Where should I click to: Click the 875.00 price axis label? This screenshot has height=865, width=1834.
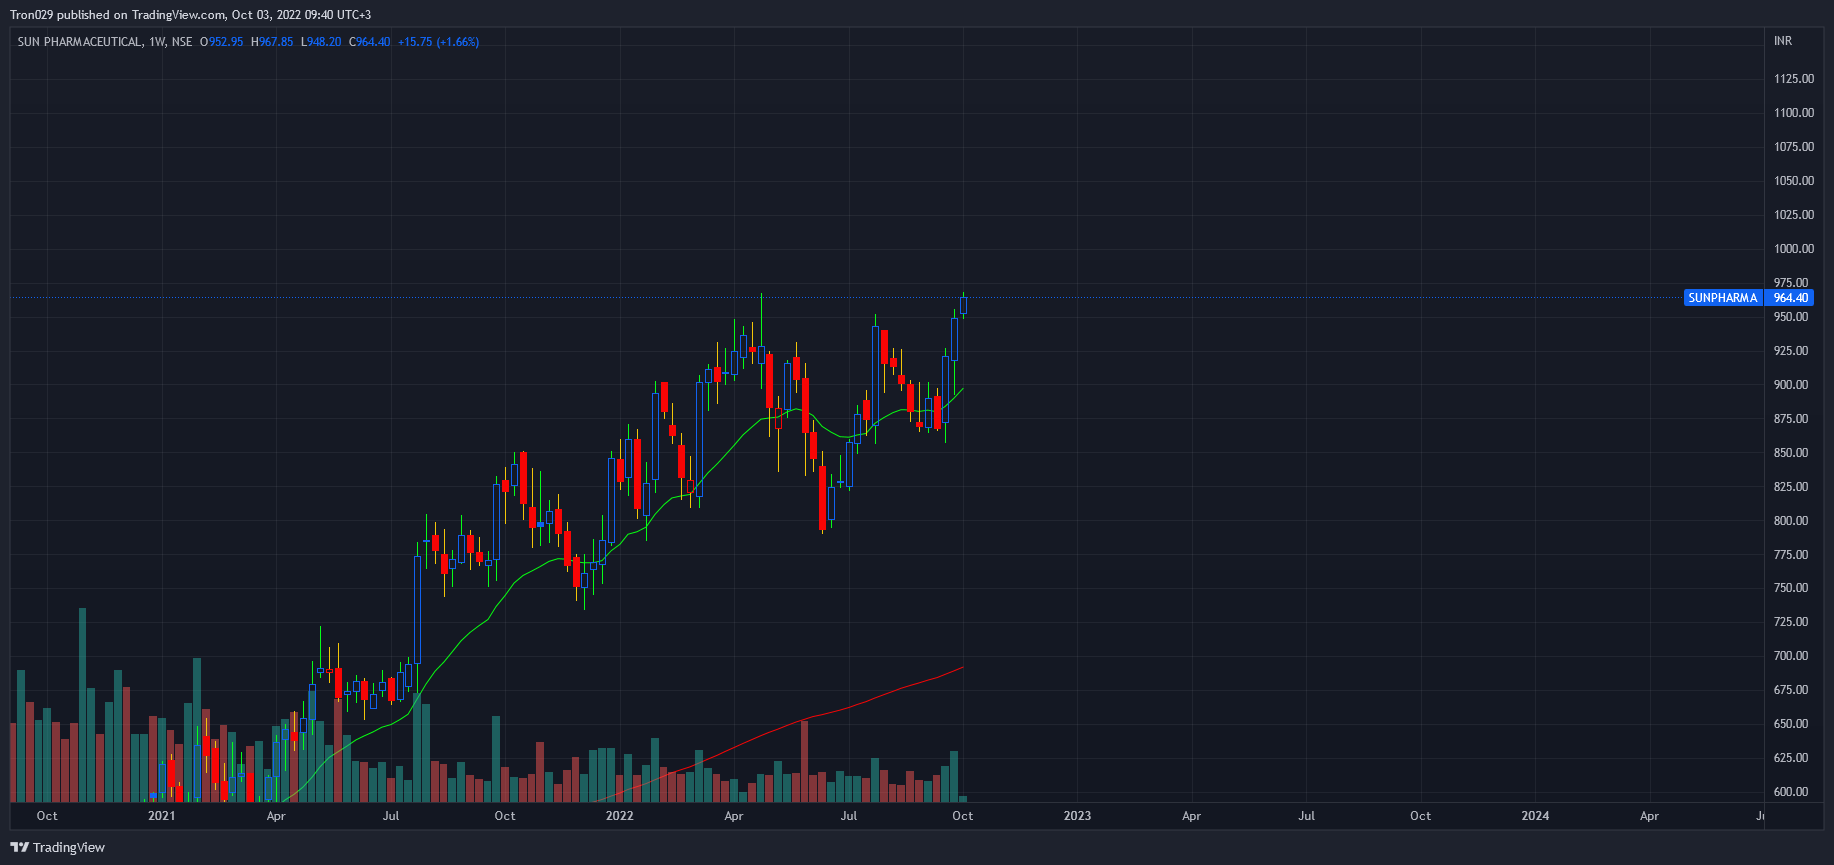coord(1790,419)
